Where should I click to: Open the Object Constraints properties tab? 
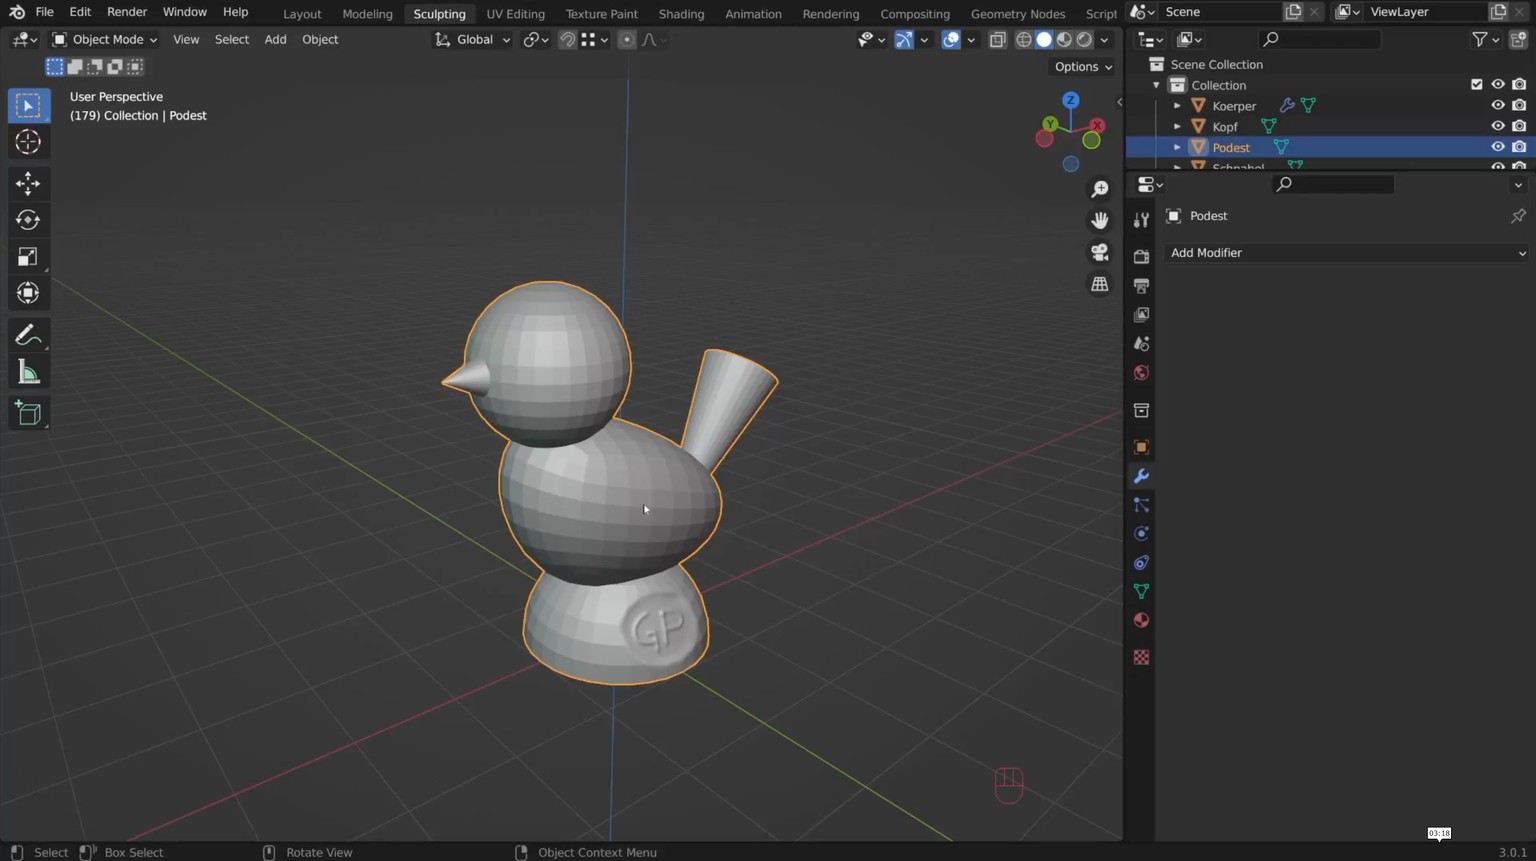click(1141, 563)
